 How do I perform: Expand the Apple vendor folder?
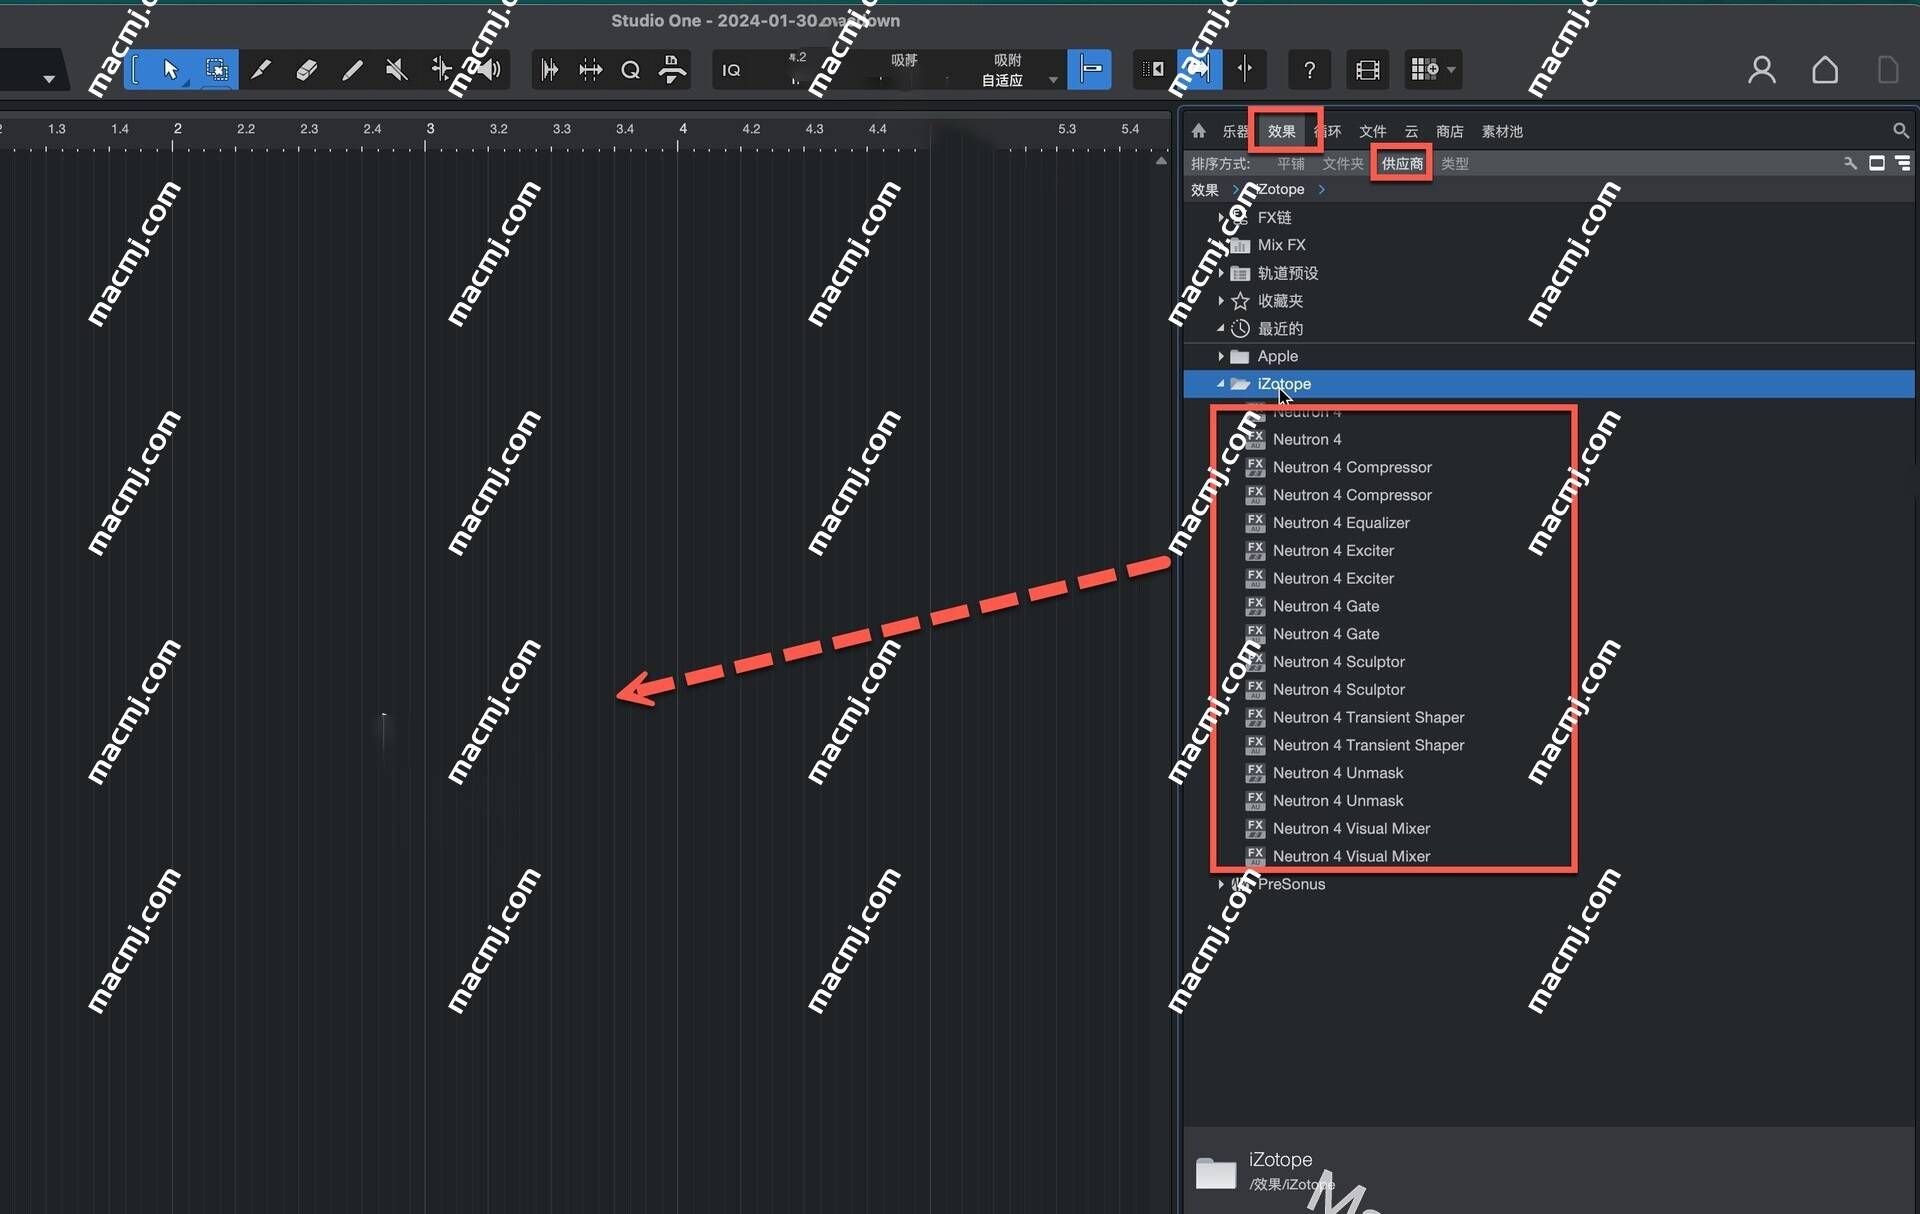coord(1221,356)
